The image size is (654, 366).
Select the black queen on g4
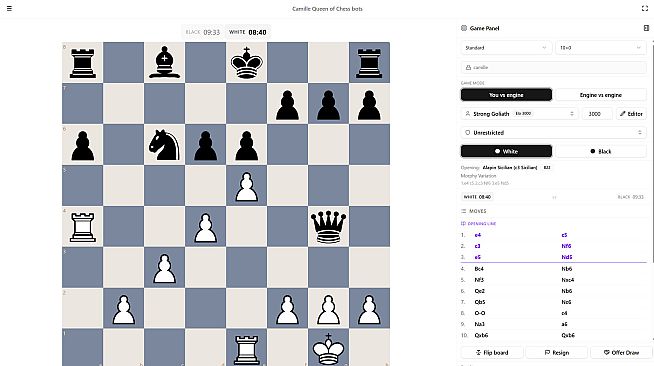tap(328, 227)
